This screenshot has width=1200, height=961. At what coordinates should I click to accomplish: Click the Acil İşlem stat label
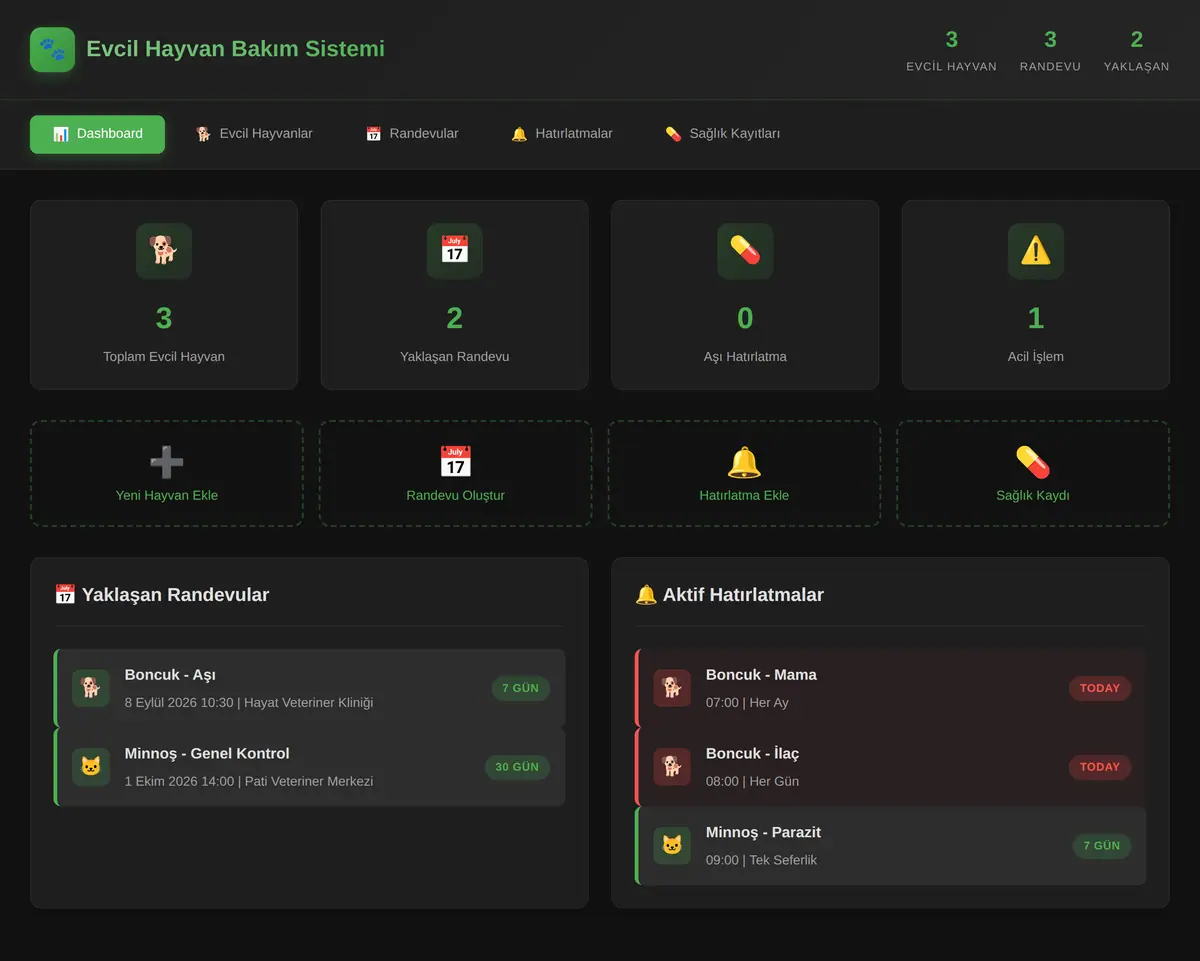(1035, 357)
